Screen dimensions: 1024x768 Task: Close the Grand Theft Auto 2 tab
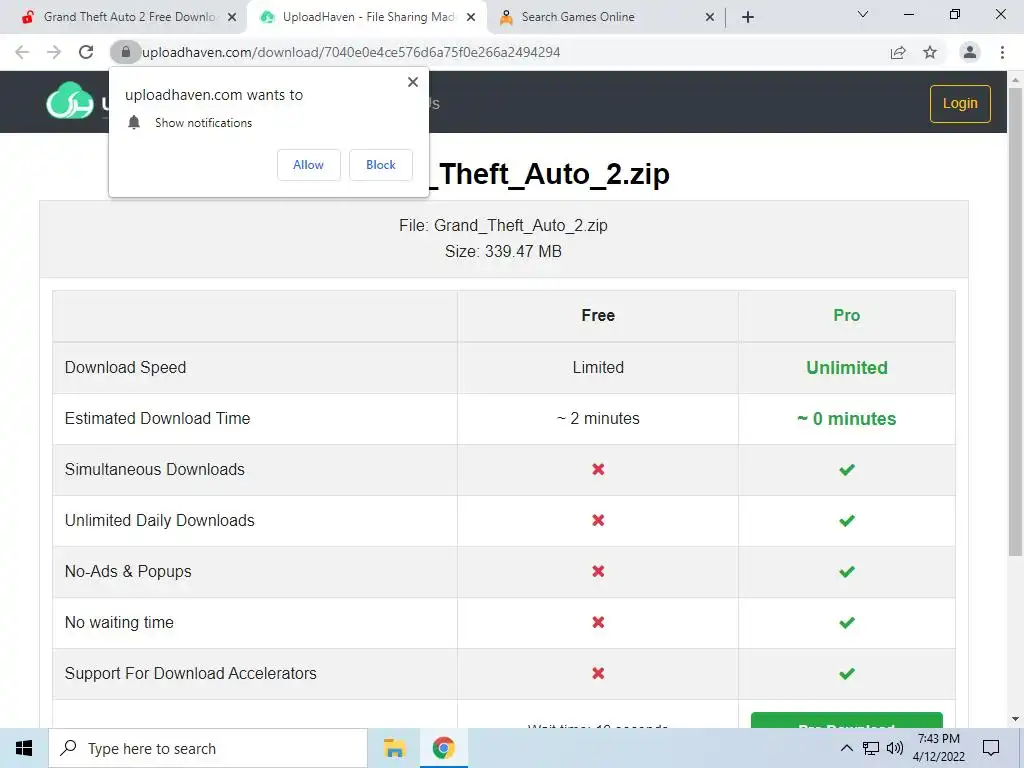[232, 17]
